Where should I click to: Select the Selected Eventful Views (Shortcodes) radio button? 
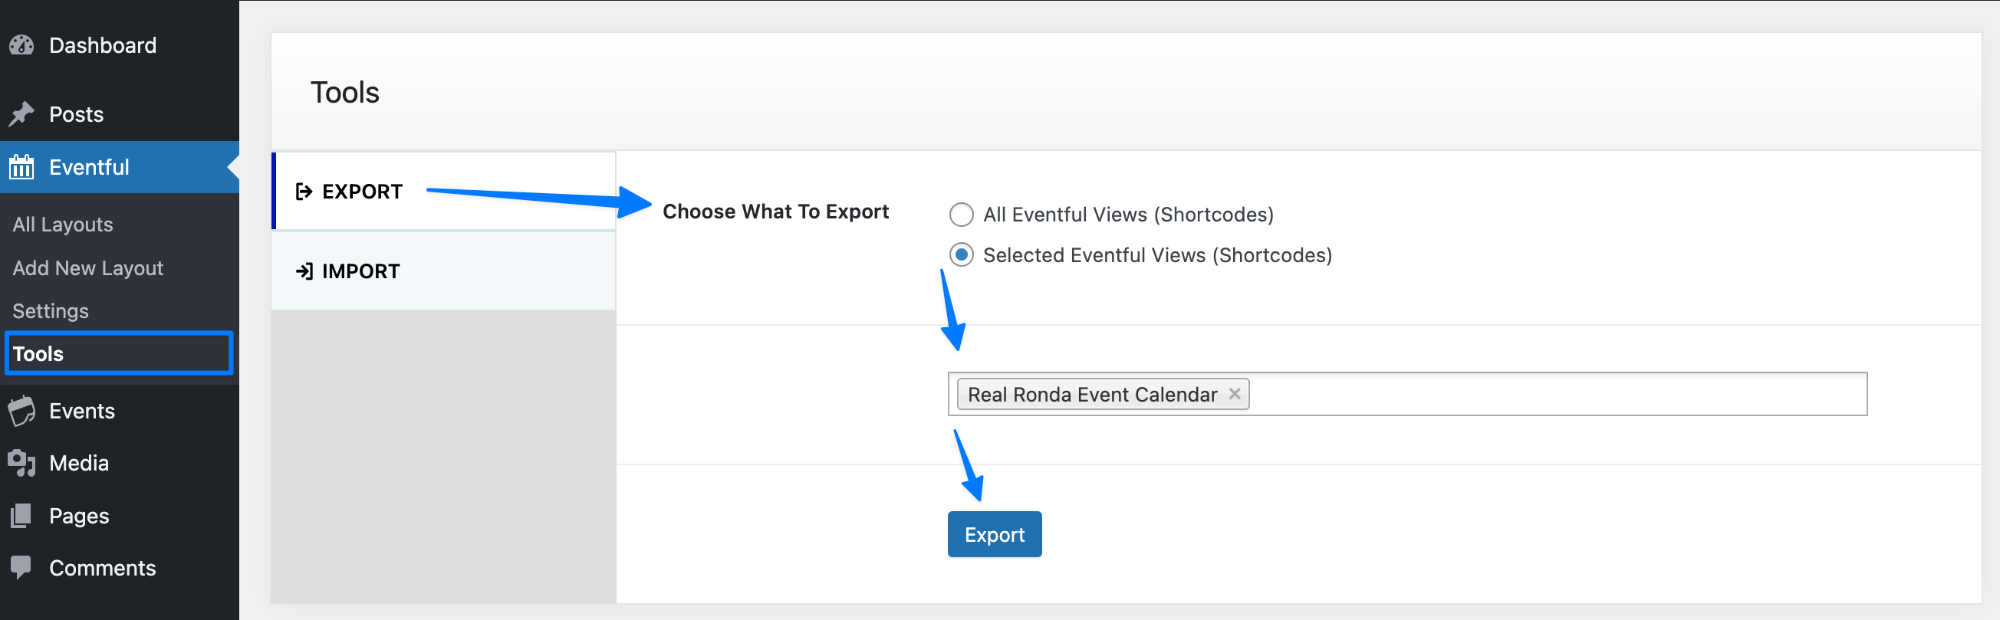pos(961,255)
